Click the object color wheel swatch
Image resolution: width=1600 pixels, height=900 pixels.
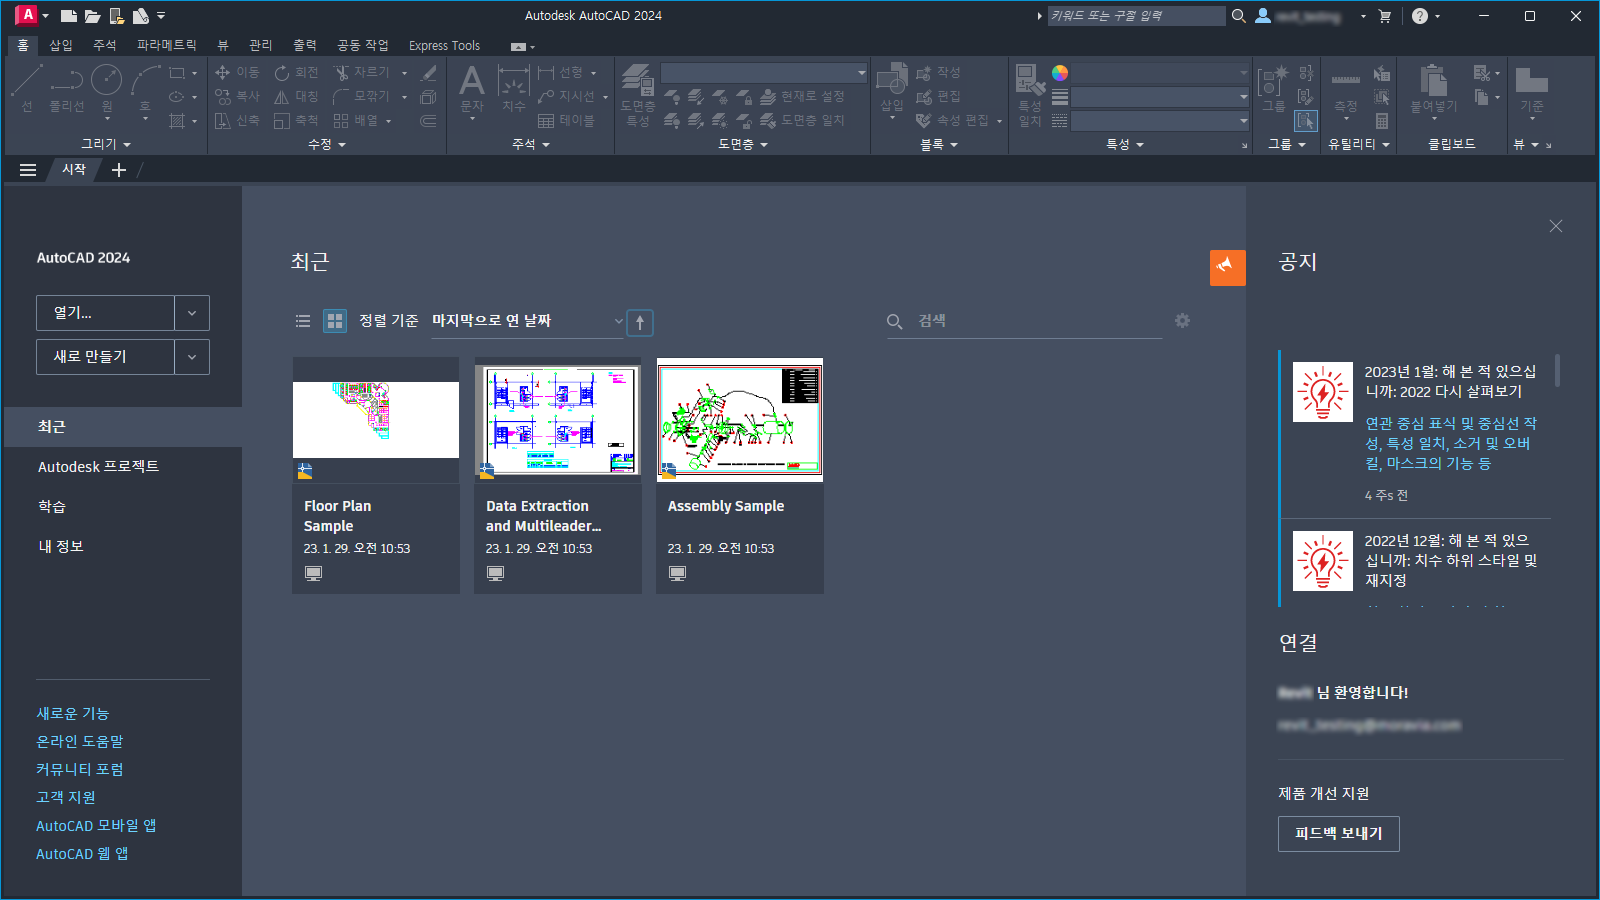[1060, 73]
